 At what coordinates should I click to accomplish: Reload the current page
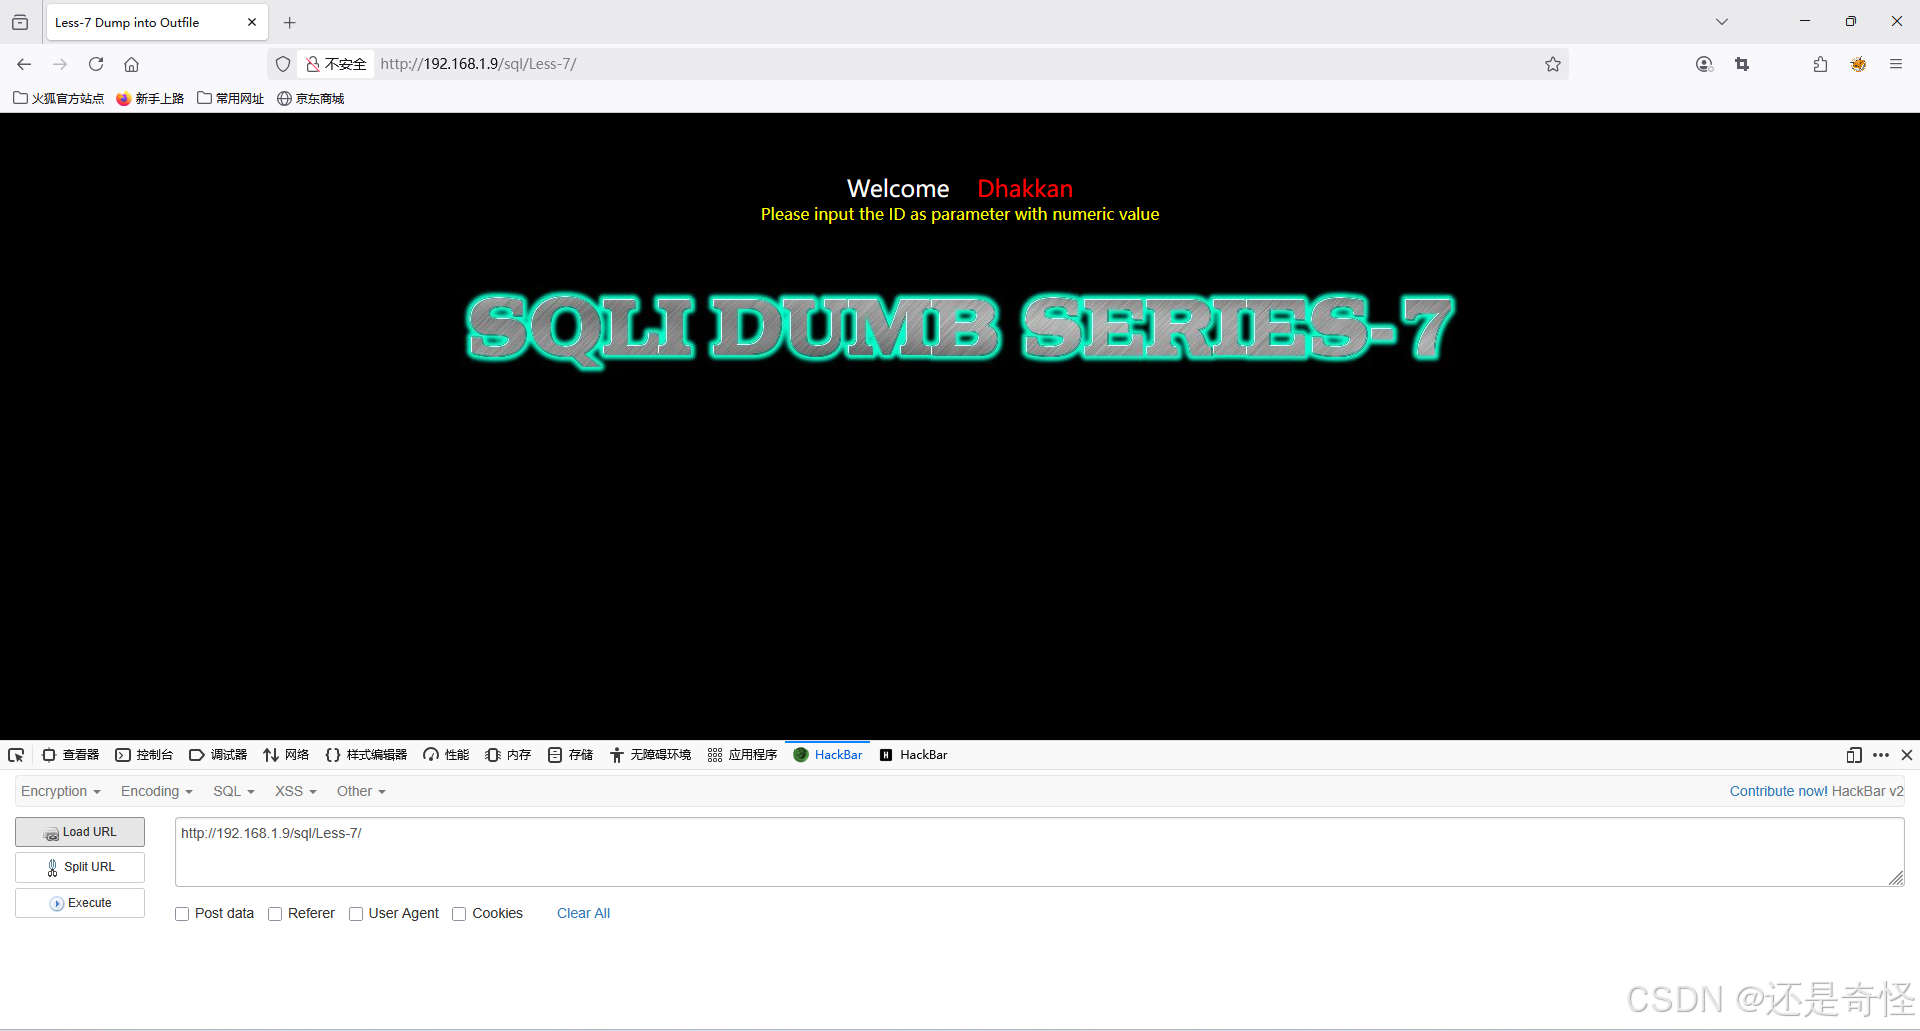[96, 64]
